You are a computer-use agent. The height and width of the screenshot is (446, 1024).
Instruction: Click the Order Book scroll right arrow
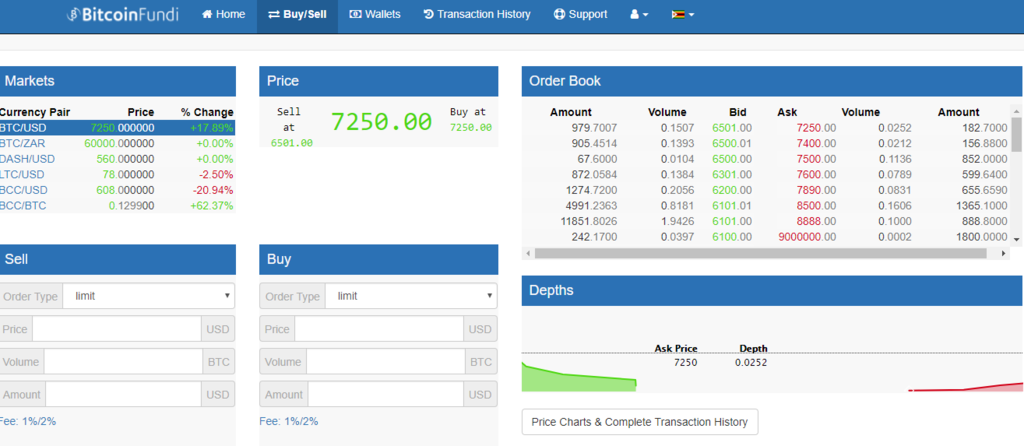(x=1004, y=253)
